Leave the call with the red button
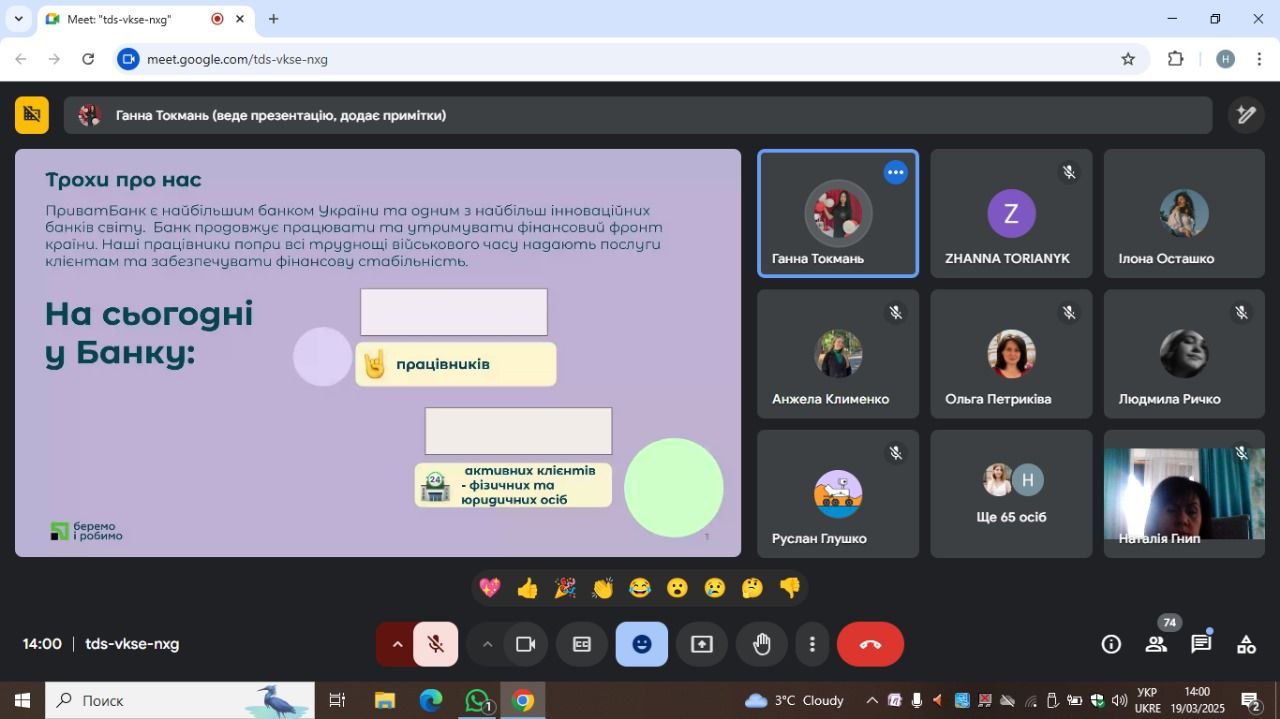Image resolution: width=1280 pixels, height=719 pixels. coord(870,644)
